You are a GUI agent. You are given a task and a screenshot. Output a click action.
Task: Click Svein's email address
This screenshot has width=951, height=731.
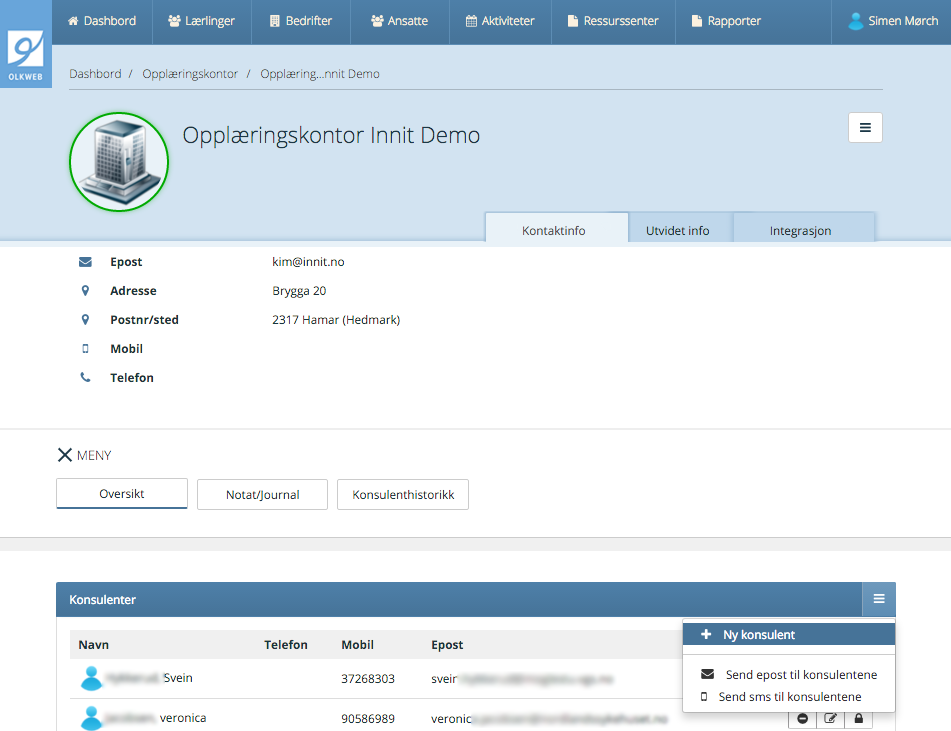(522, 679)
